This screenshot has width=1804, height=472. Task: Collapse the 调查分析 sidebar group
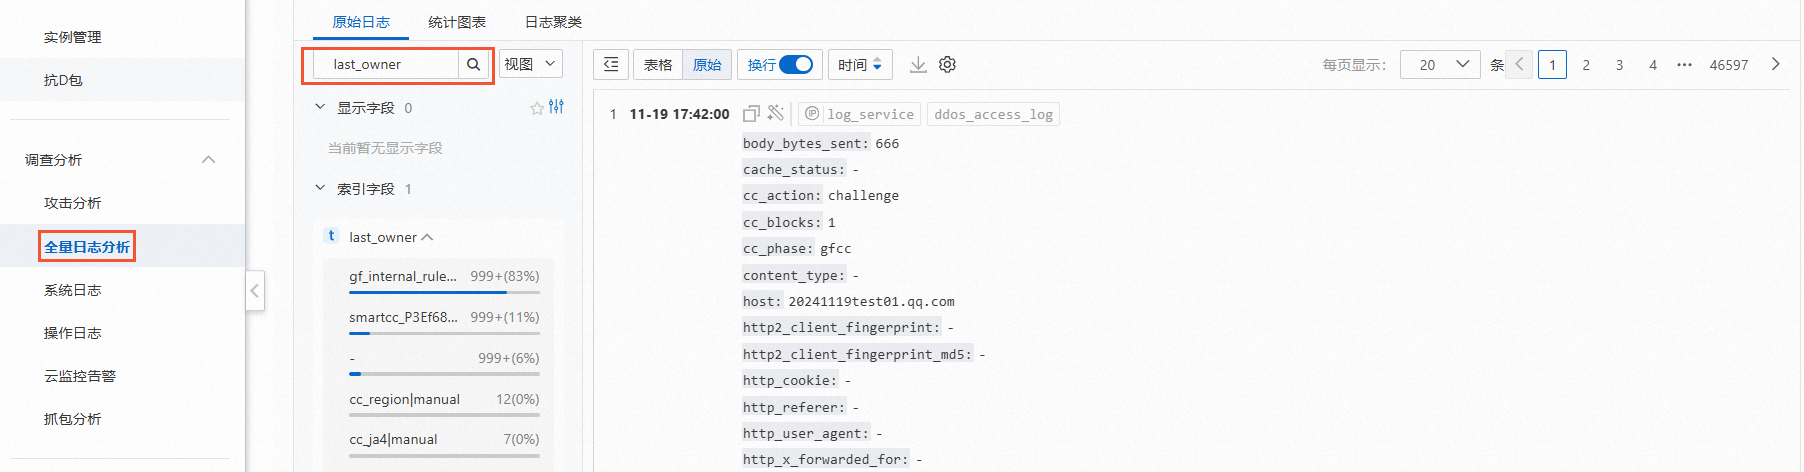click(209, 160)
